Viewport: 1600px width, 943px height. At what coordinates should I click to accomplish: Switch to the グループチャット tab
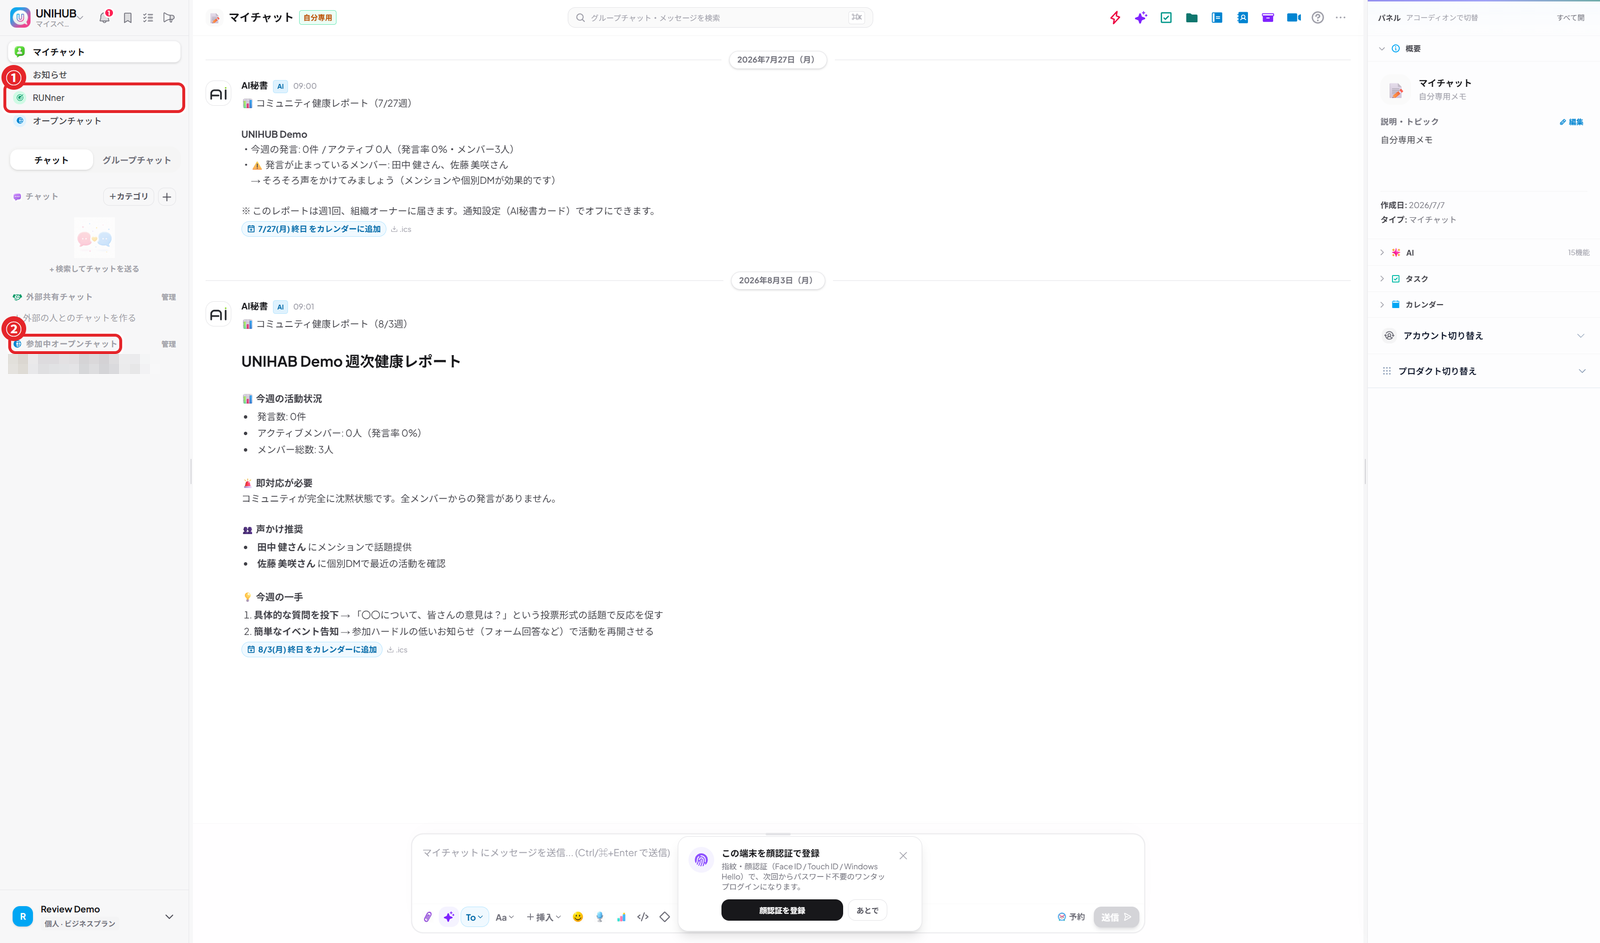point(137,160)
